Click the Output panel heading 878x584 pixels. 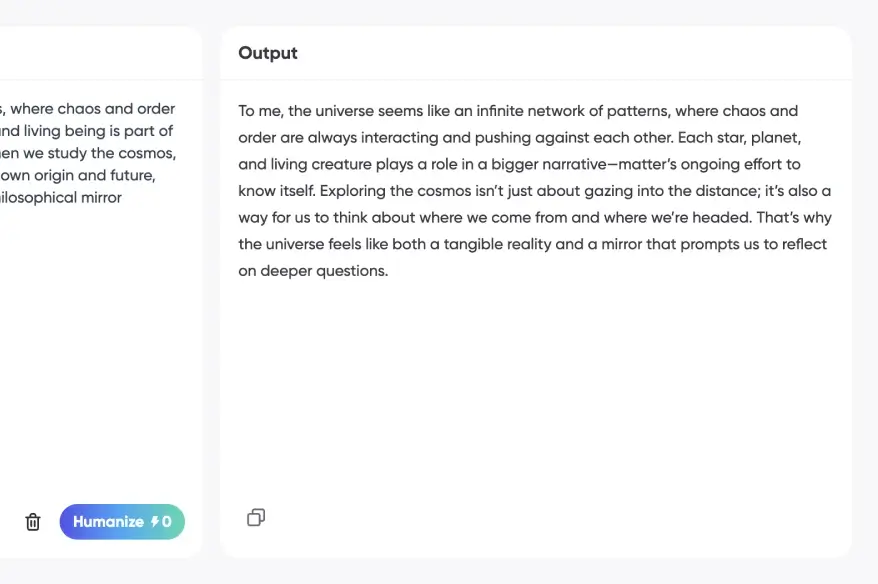(x=268, y=53)
